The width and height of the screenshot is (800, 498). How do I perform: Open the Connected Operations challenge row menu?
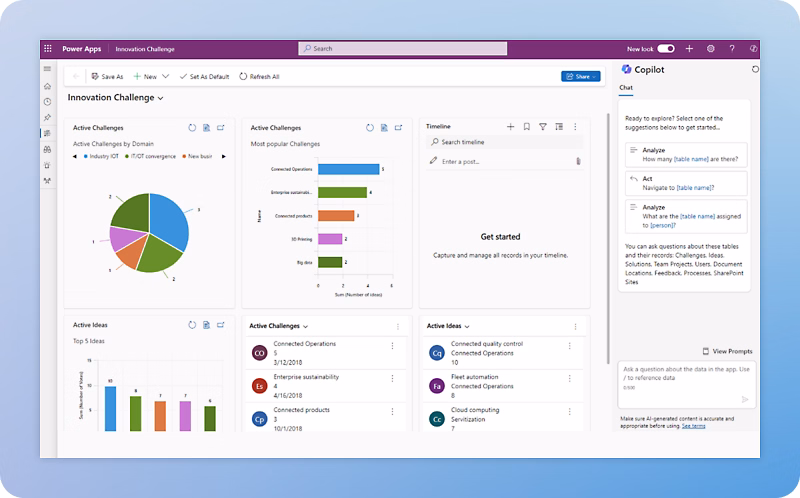pos(392,346)
